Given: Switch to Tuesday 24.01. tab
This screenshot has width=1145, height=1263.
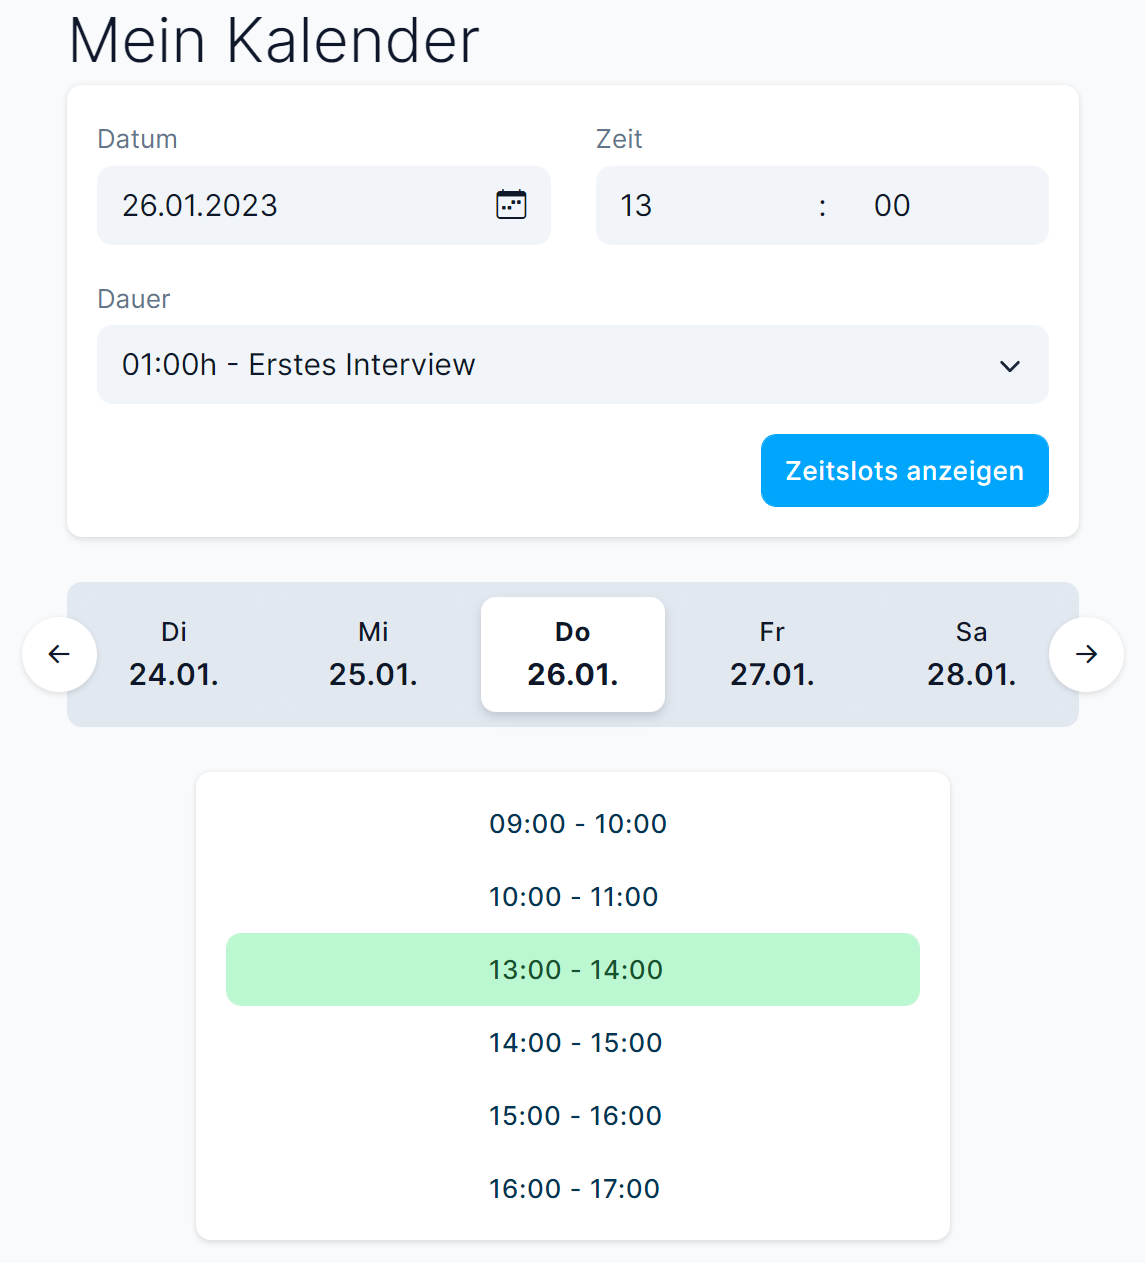Looking at the screenshot, I should (174, 655).
